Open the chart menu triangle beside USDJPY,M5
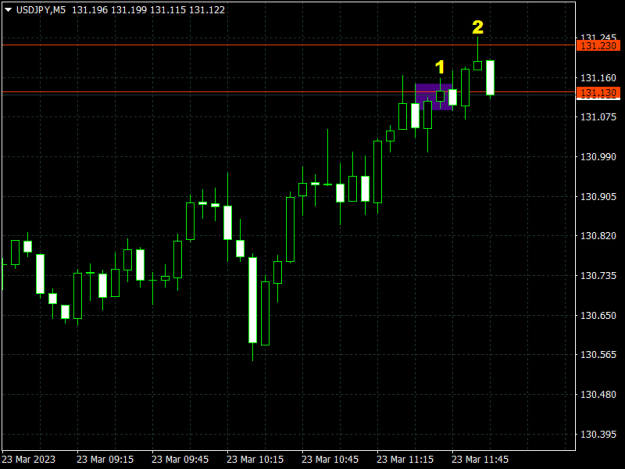This screenshot has width=625, height=469. (8, 10)
